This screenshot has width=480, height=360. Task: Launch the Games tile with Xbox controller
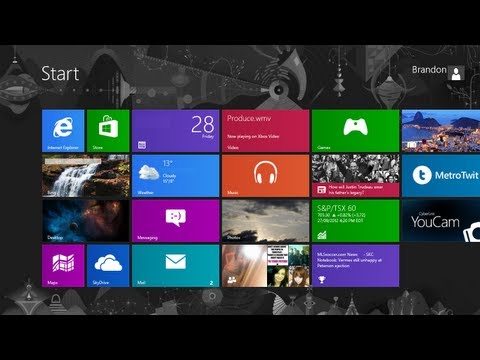click(356, 131)
